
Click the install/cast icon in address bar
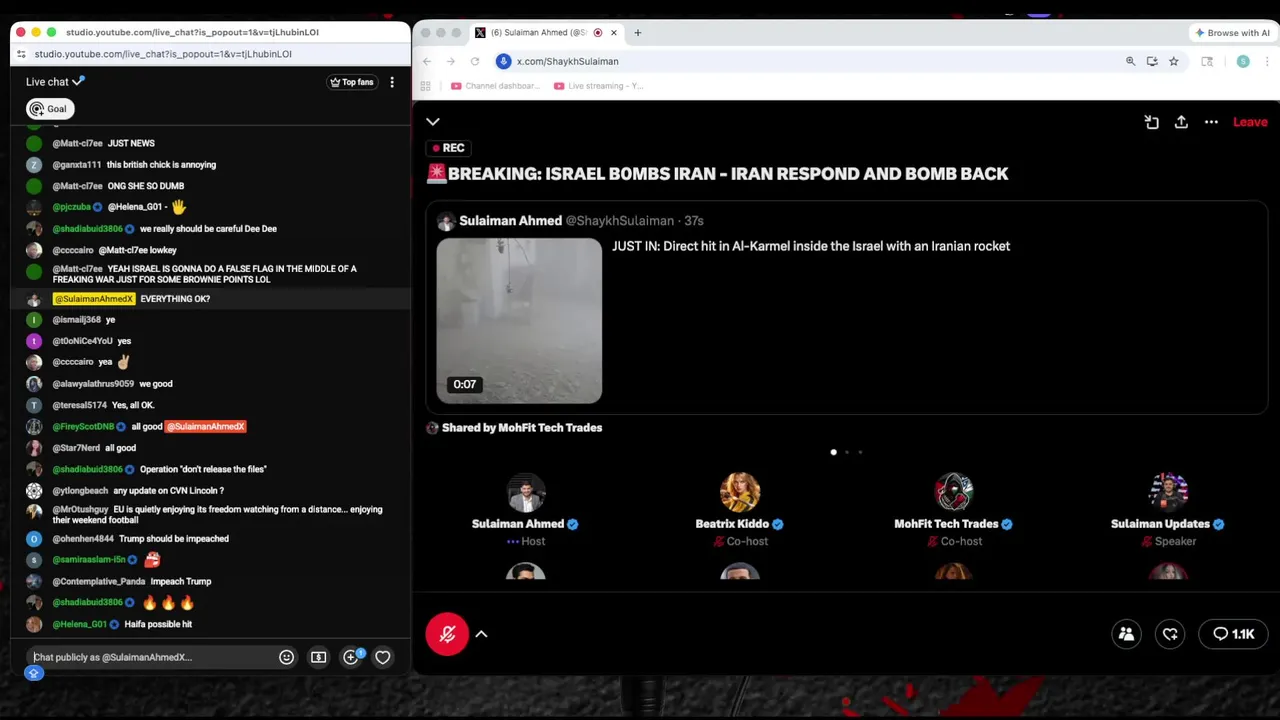click(1152, 61)
